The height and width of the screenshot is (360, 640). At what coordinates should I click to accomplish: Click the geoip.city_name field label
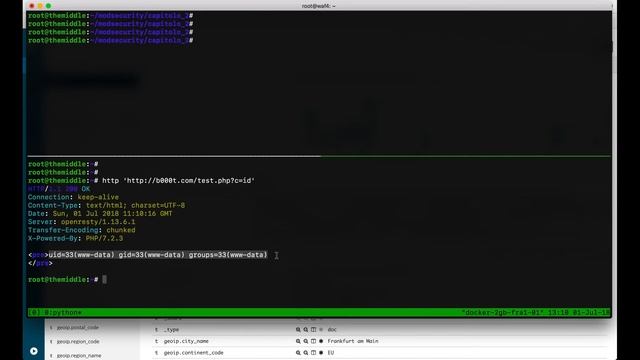tap(186, 341)
